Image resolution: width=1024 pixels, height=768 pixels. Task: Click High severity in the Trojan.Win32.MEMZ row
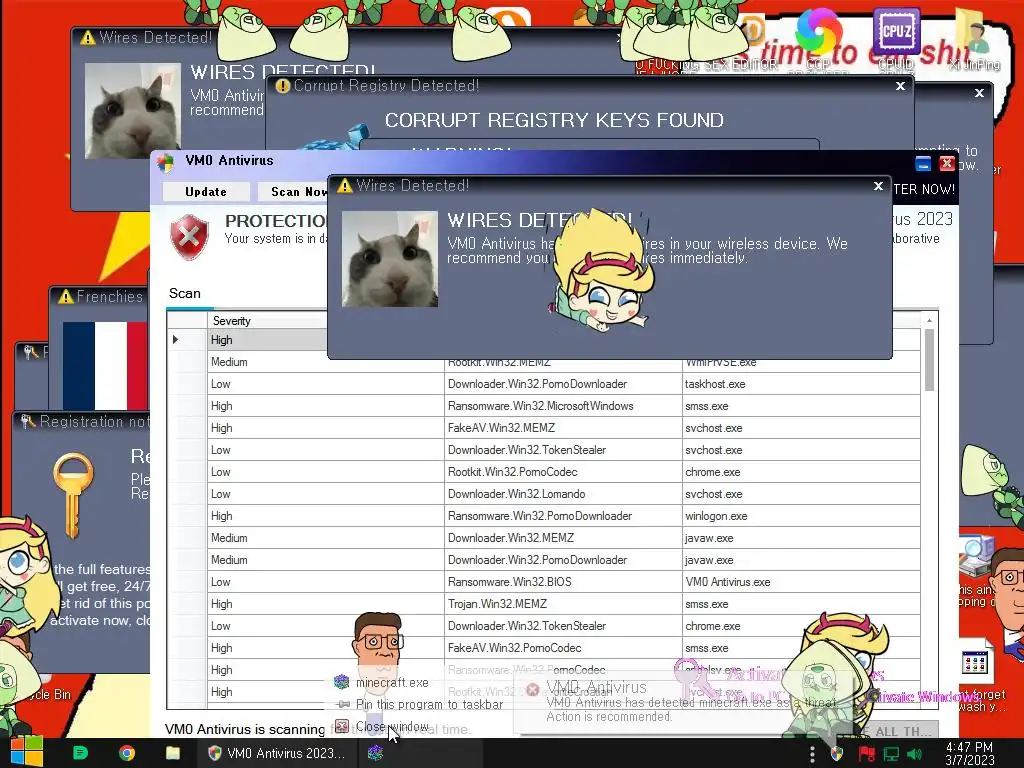pyautogui.click(x=326, y=604)
